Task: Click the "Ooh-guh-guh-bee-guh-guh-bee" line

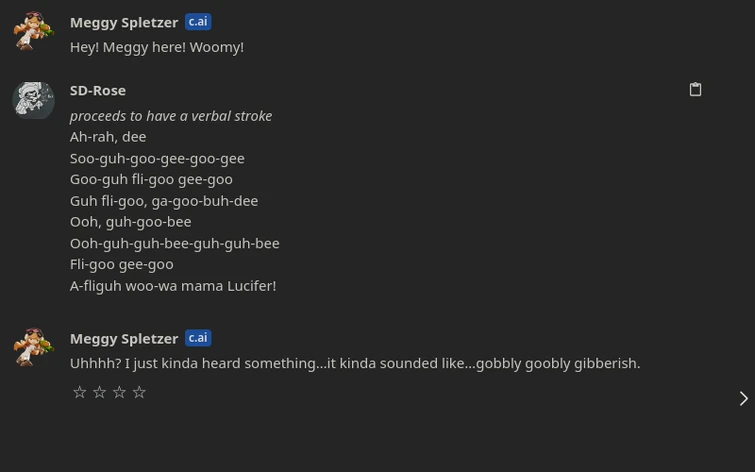Action: point(174,242)
